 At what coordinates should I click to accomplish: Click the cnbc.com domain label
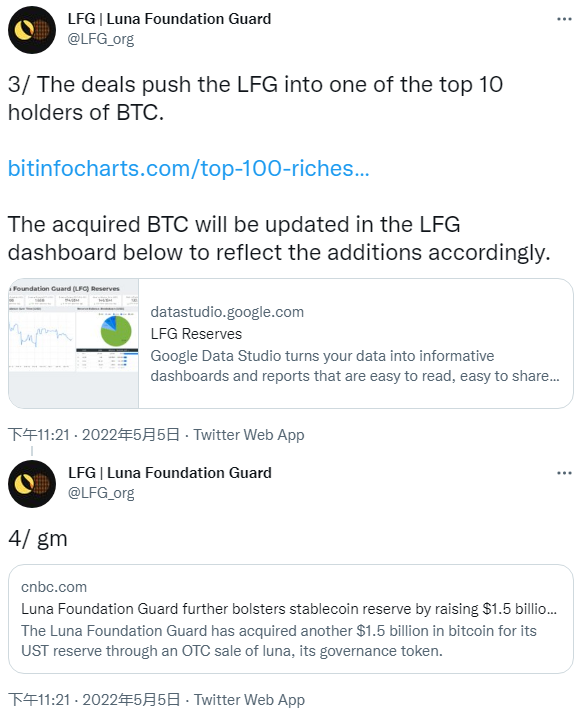pyautogui.click(x=54, y=587)
